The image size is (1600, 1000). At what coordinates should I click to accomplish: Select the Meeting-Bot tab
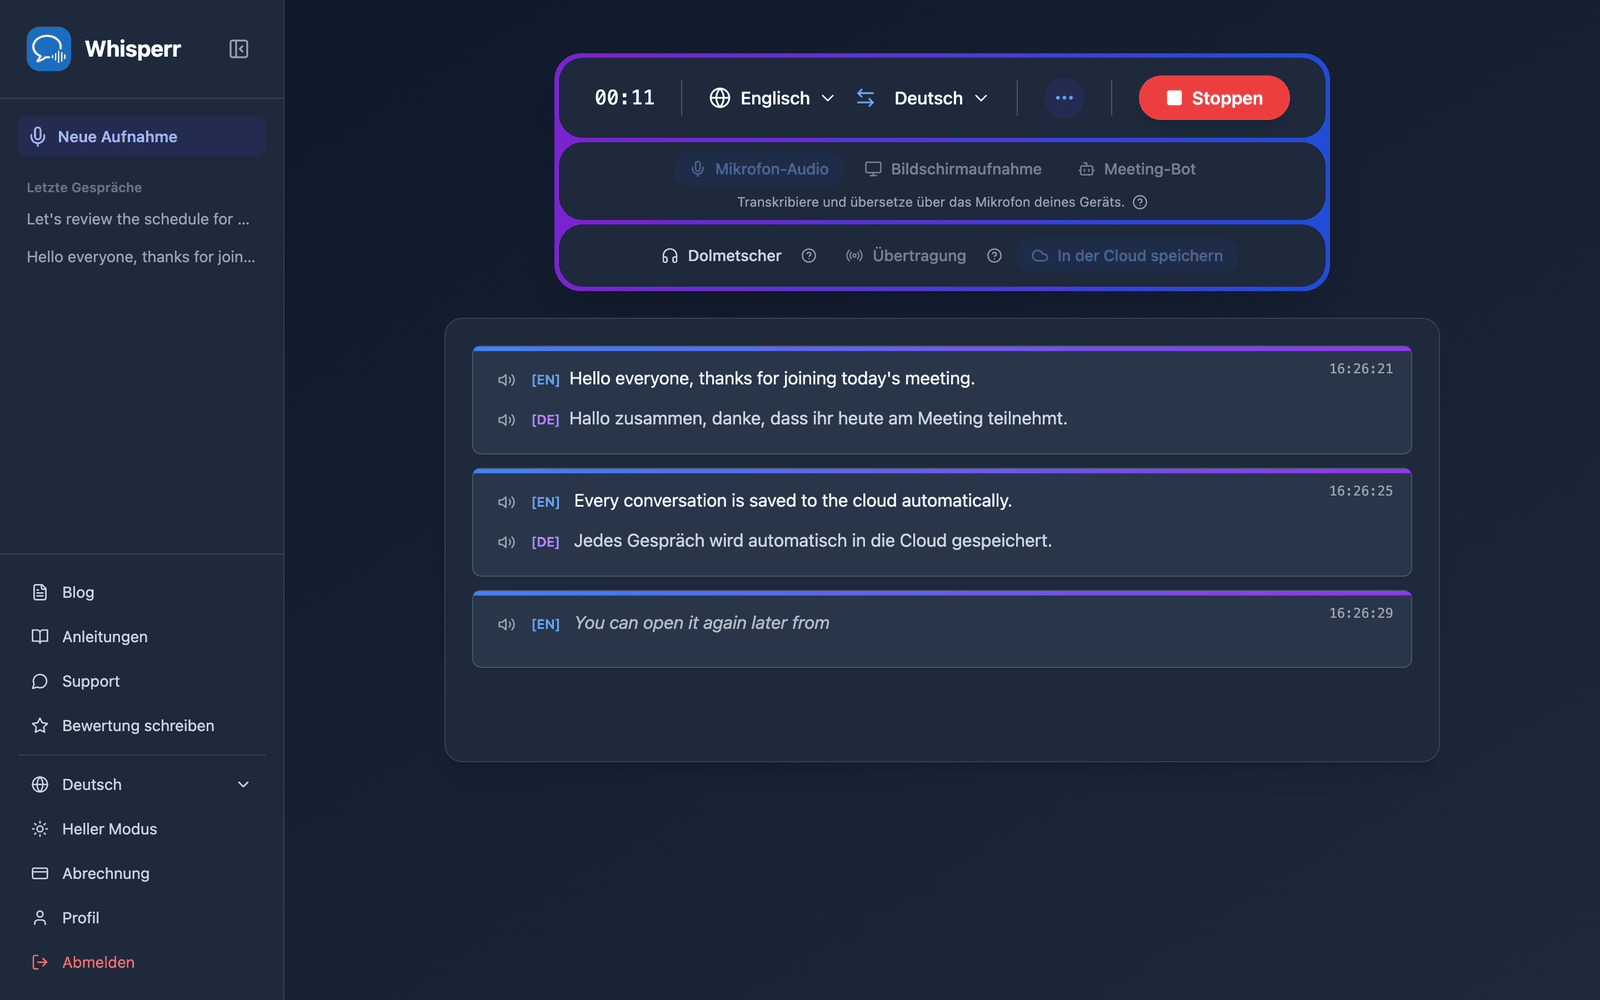coord(1137,169)
